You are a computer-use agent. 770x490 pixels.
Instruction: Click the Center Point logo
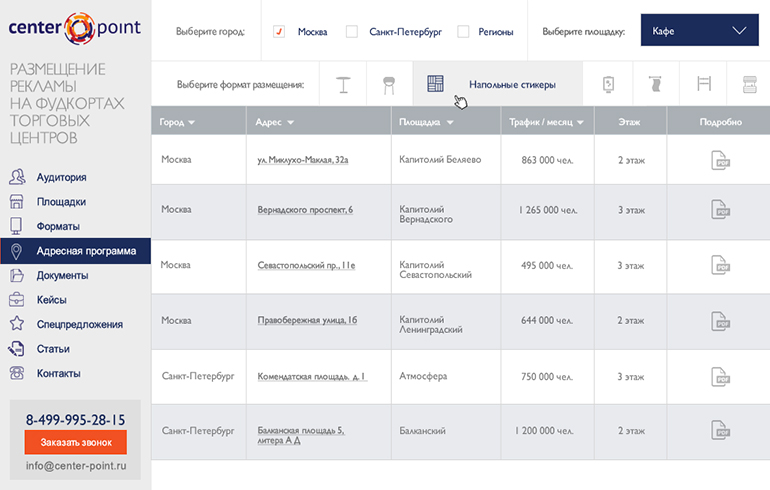(x=75, y=28)
